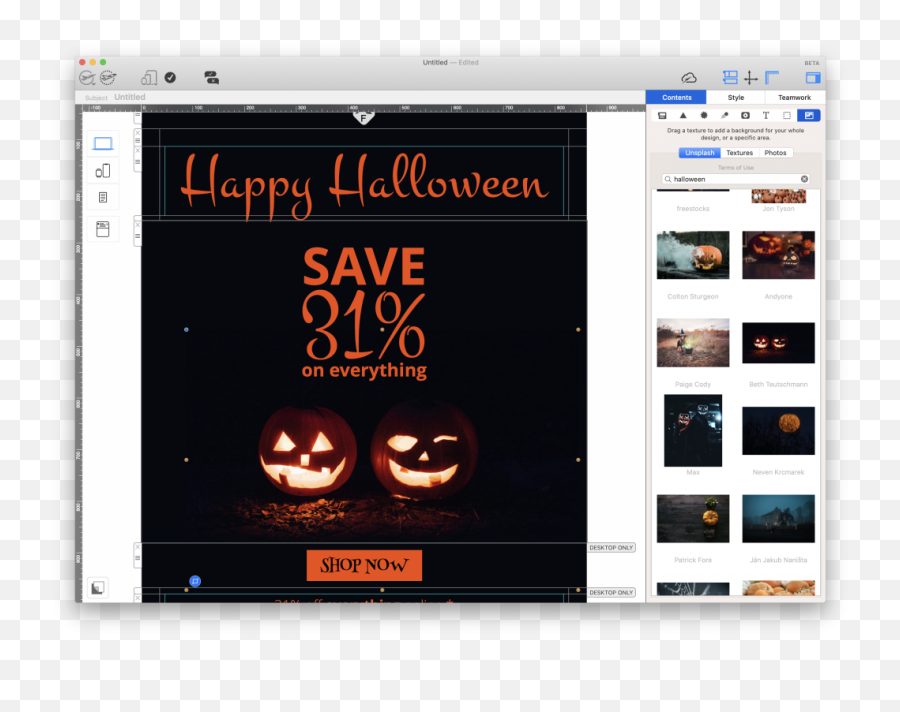Open the plain text version icon
The height and width of the screenshot is (712, 900).
(103, 198)
